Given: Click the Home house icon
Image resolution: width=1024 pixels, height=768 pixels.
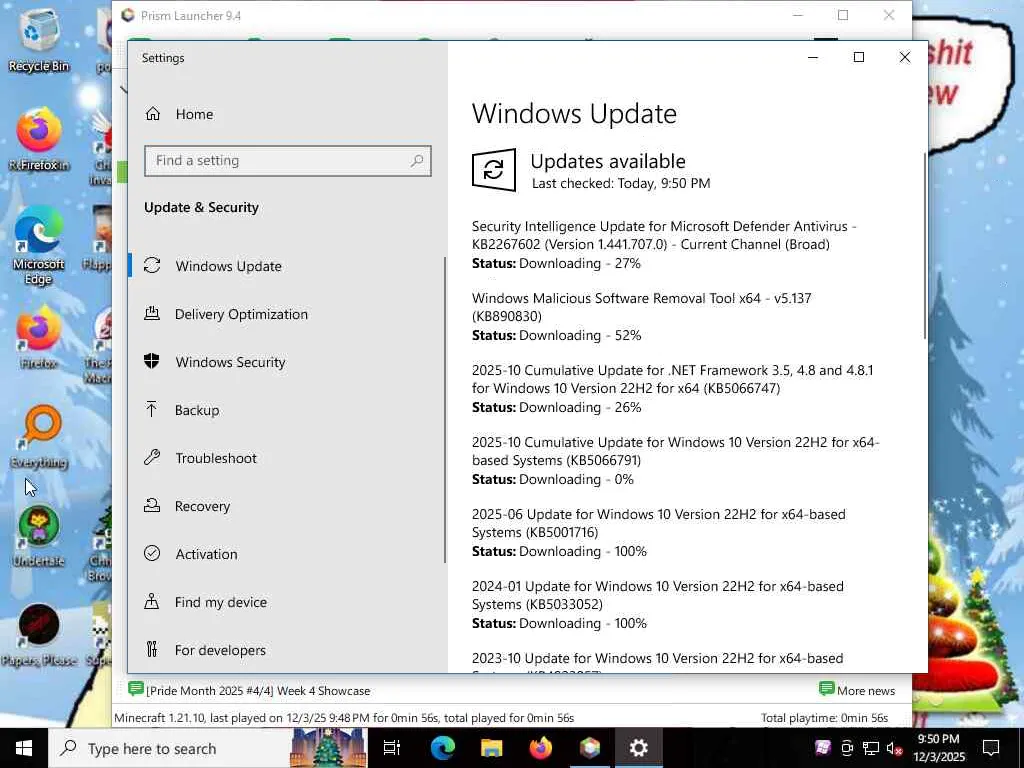Looking at the screenshot, I should click(x=152, y=114).
